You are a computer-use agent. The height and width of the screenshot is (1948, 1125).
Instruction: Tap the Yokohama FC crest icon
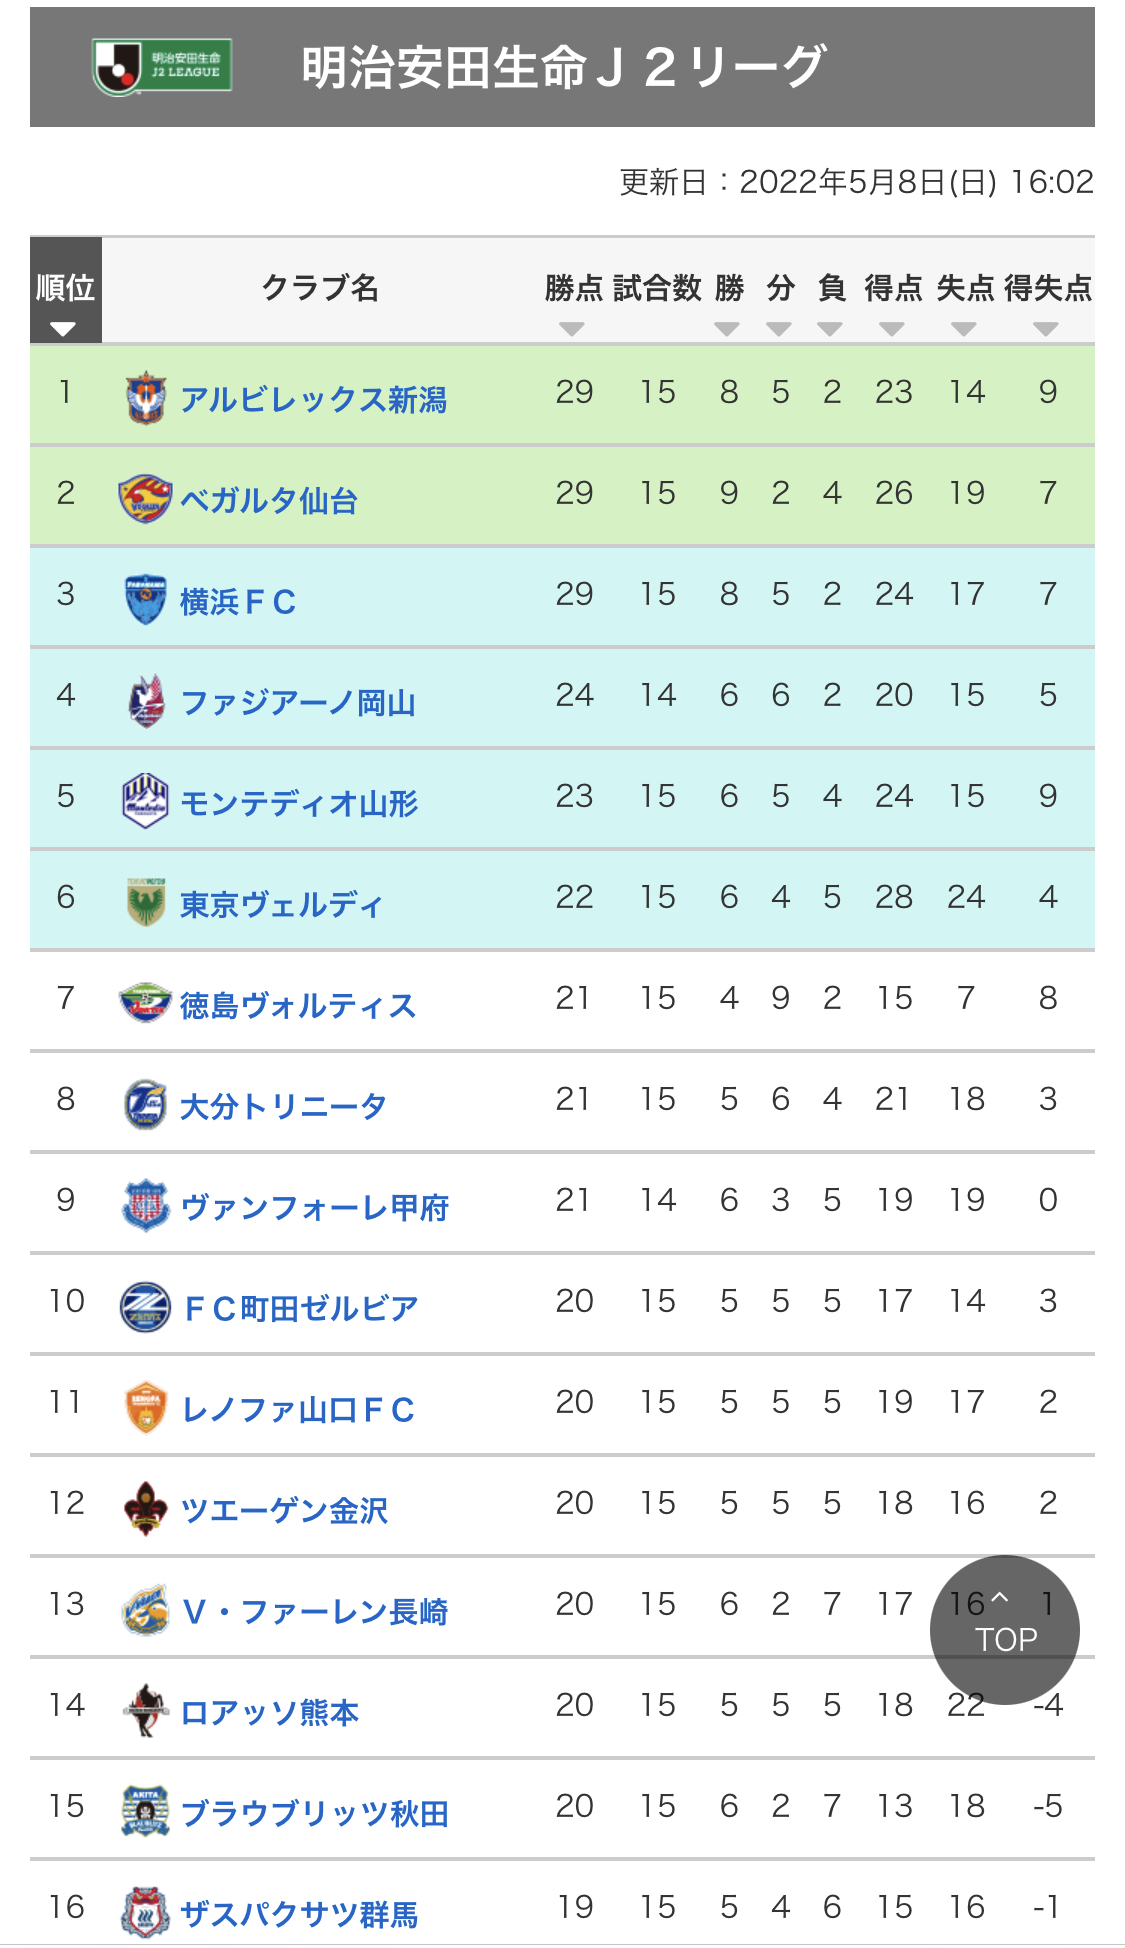(146, 599)
